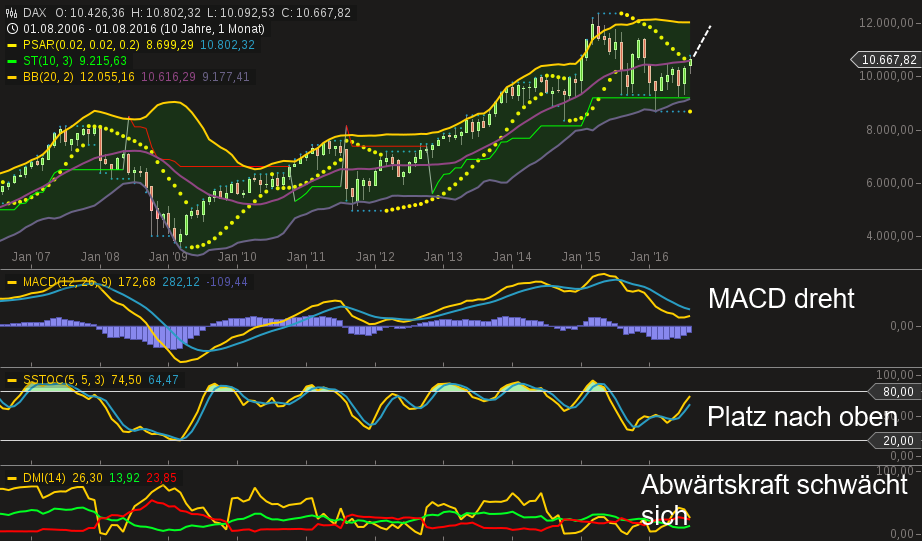Click the yellow DMI legend color marker
Image resolution: width=922 pixels, height=541 pixels.
tap(12, 479)
